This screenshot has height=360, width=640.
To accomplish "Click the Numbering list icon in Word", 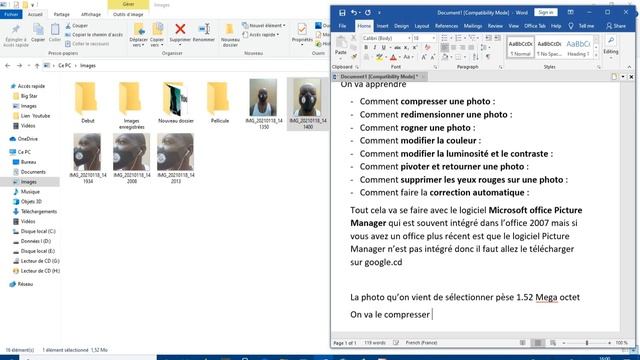I will (x=458, y=38).
